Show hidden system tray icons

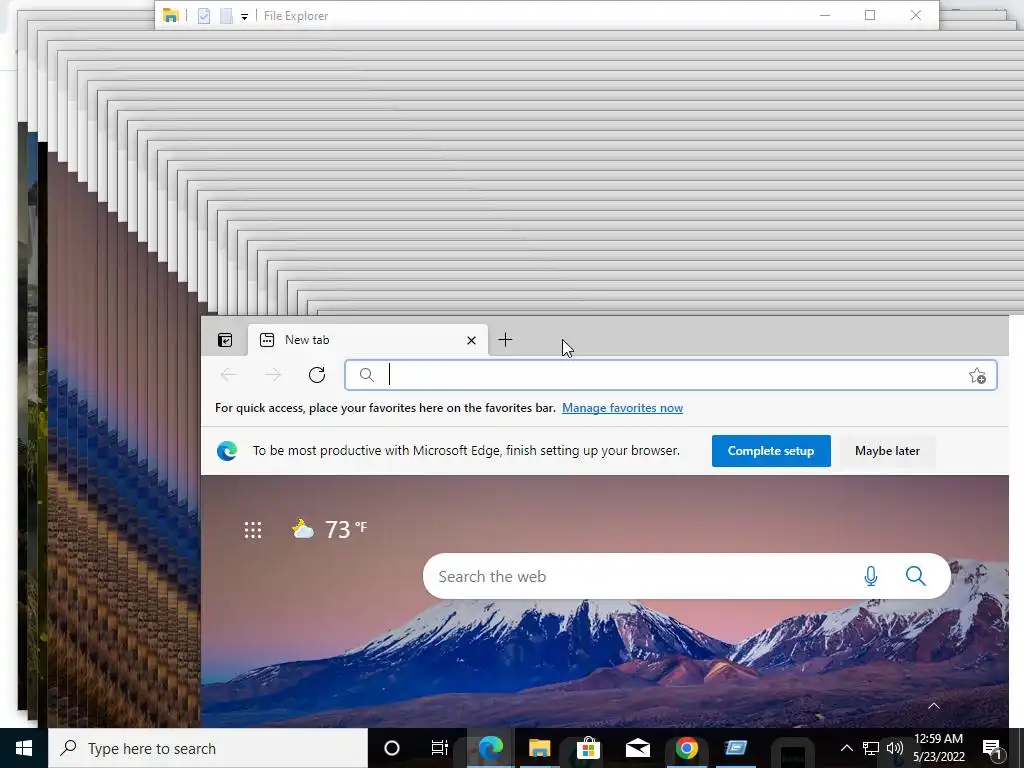pyautogui.click(x=846, y=748)
